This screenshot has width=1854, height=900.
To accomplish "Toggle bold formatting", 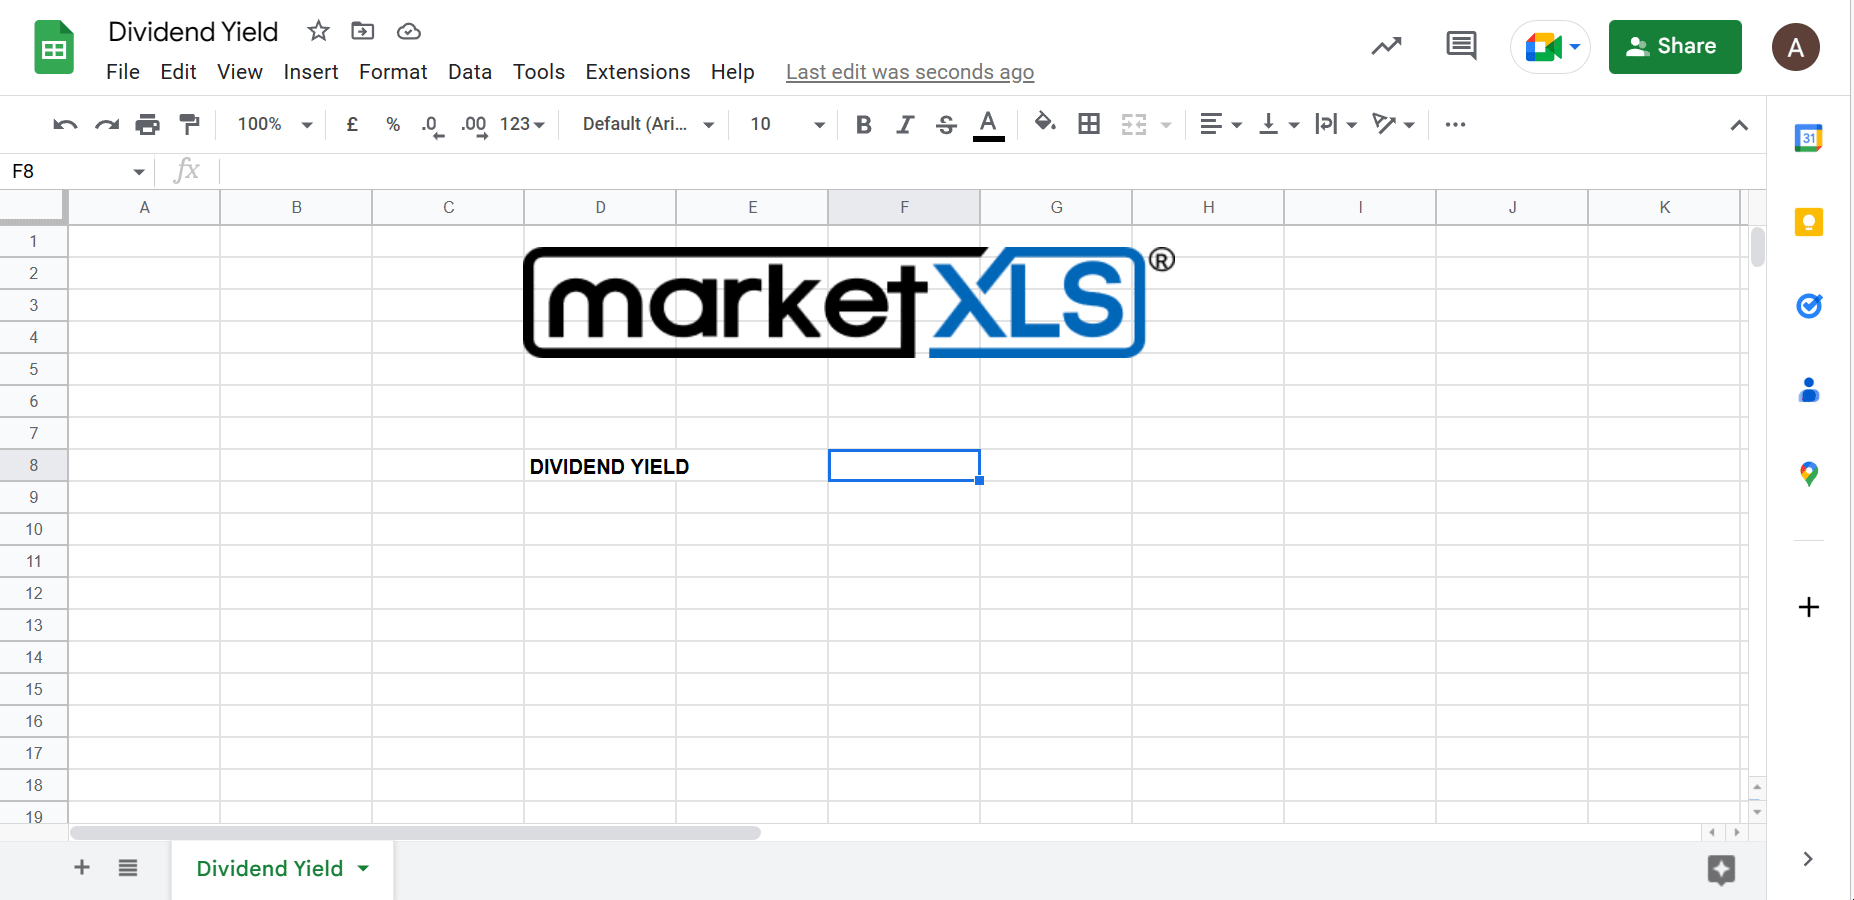I will click(863, 124).
